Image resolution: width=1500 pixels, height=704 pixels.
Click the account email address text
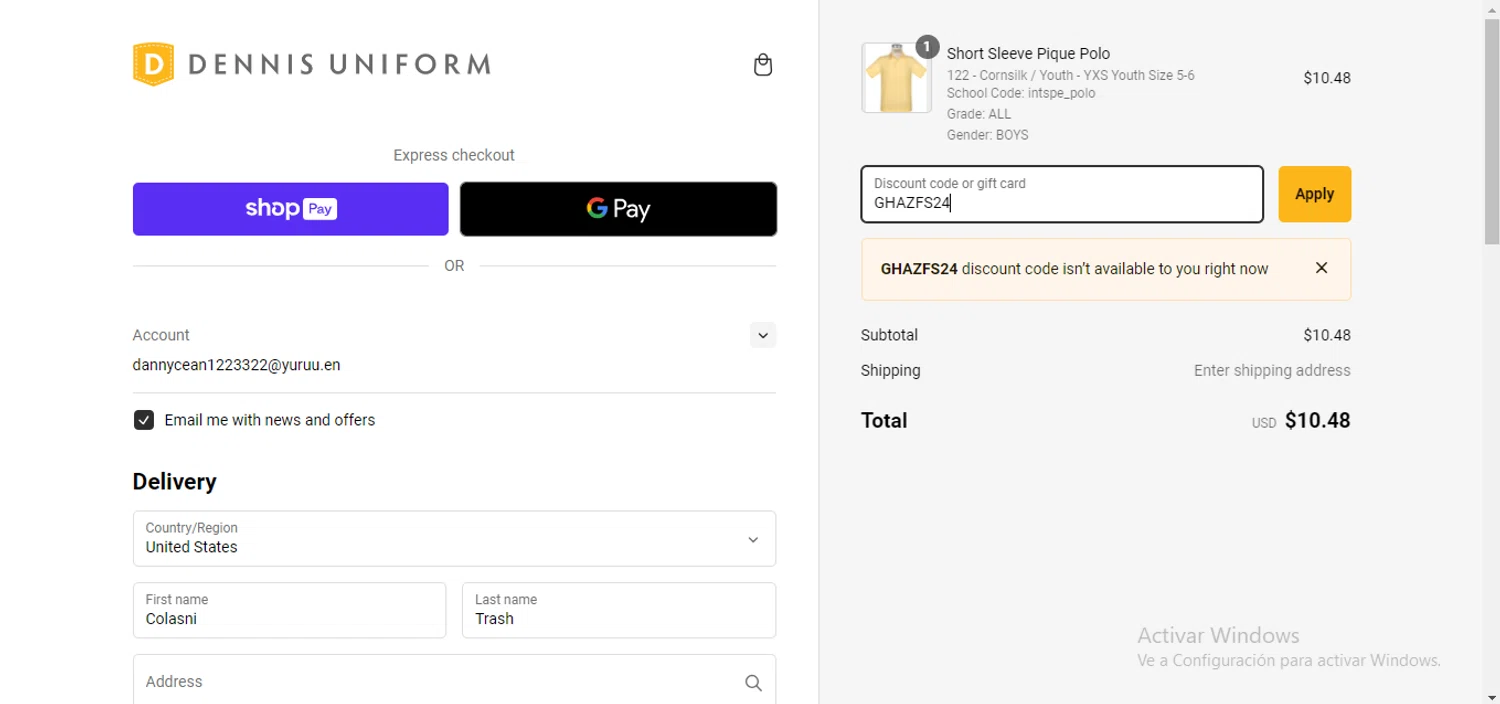[236, 365]
